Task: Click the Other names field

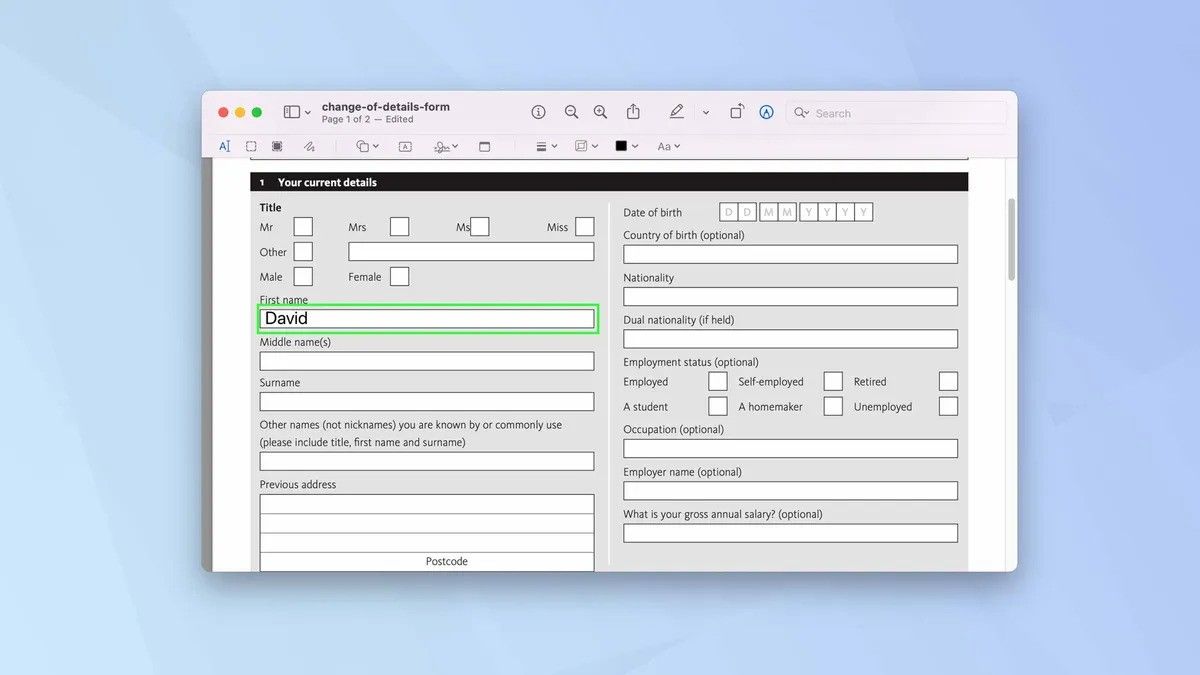Action: (x=427, y=461)
